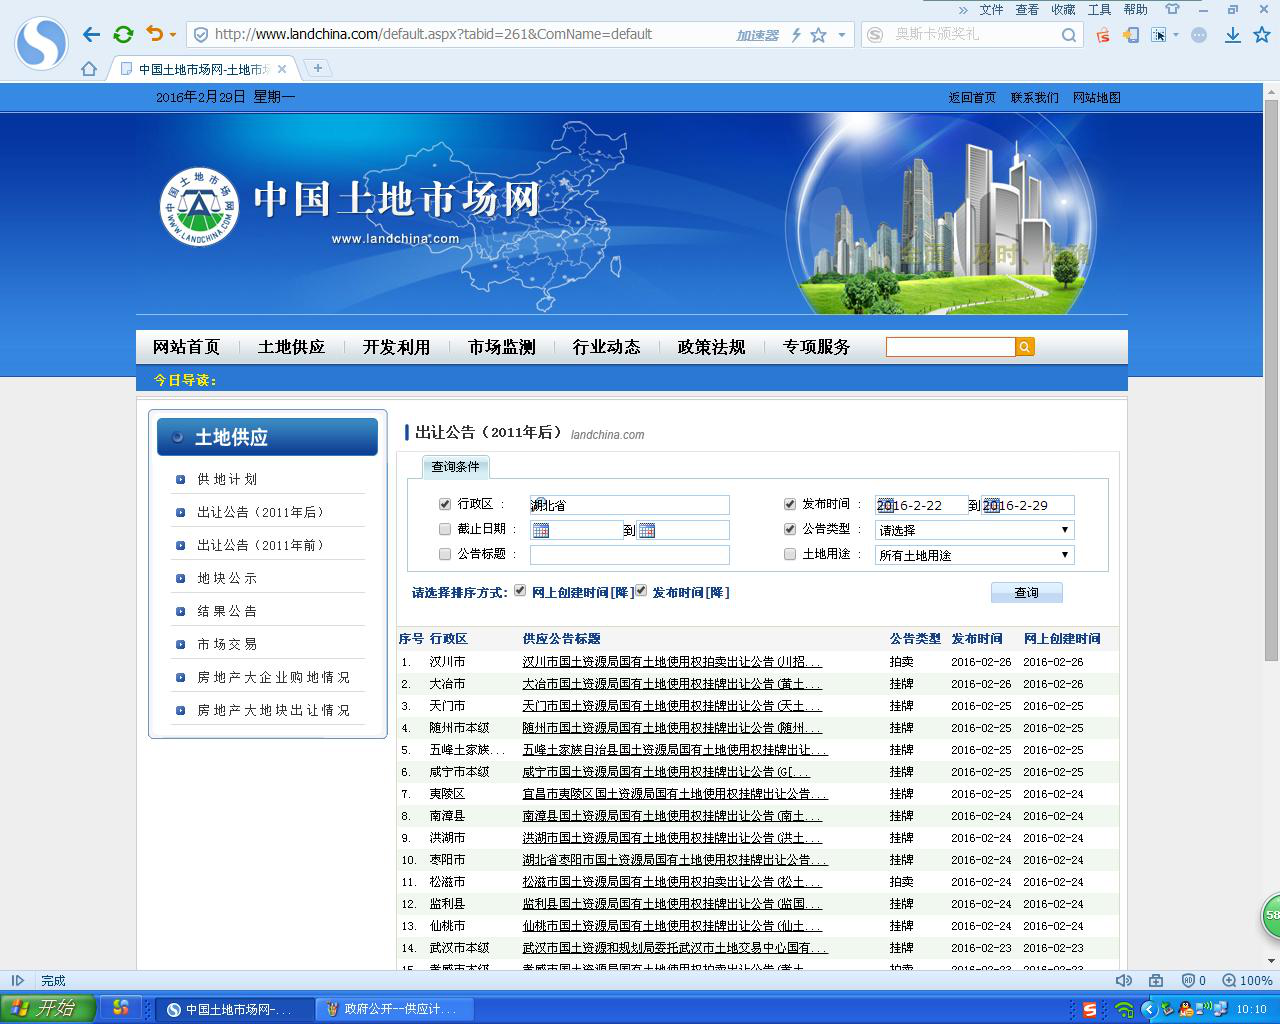Open the 土地供应 navigation menu item
Image resolution: width=1280 pixels, height=1024 pixels.
pyautogui.click(x=291, y=347)
